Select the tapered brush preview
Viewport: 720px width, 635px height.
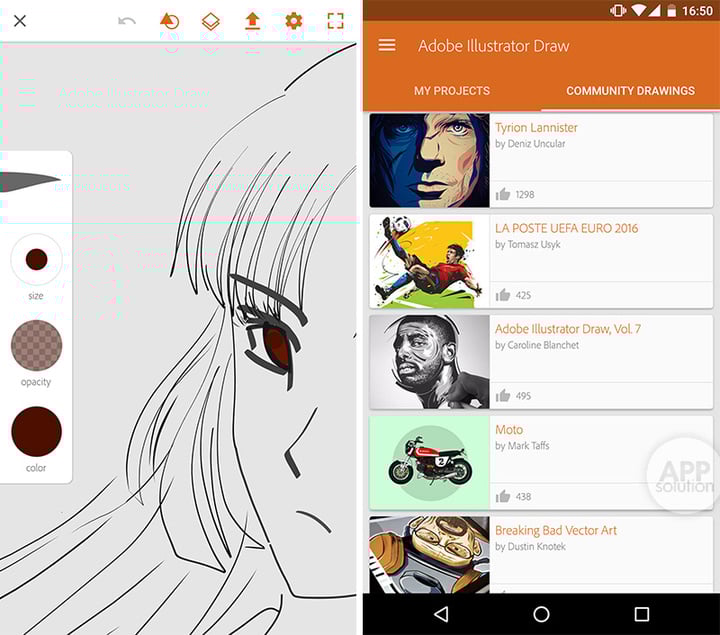(30, 181)
